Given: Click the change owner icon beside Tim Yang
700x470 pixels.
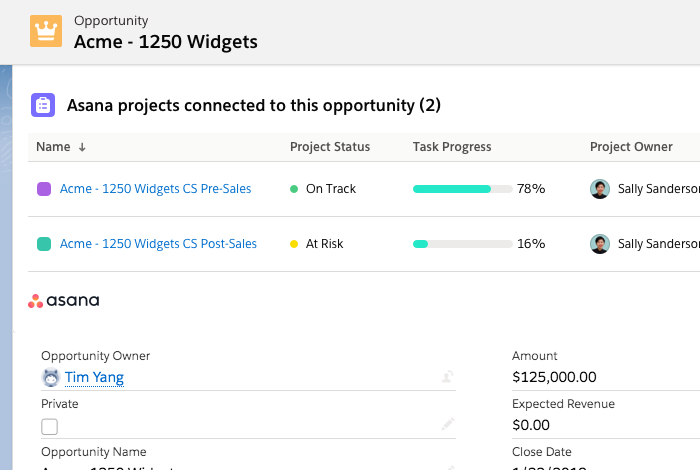Looking at the screenshot, I should point(448,377).
